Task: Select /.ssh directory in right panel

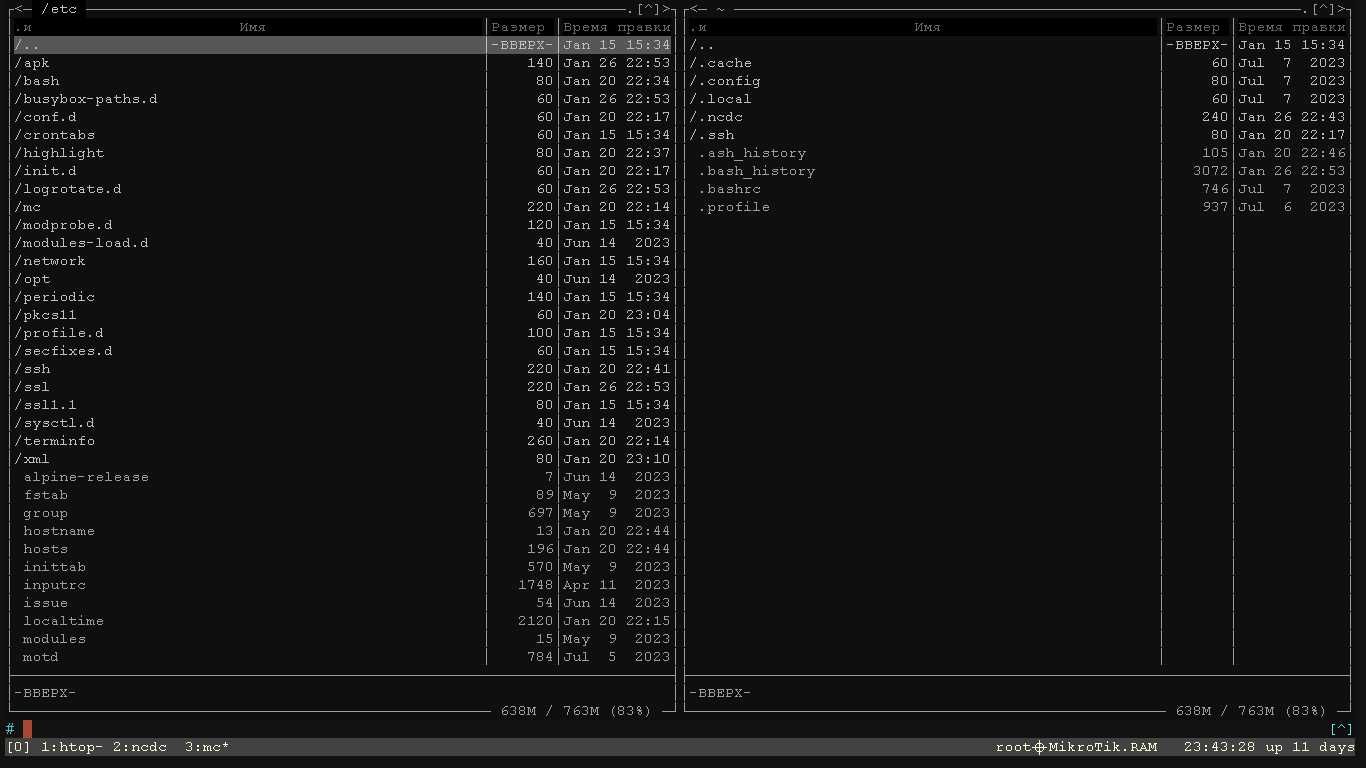Action: [x=1018, y=135]
